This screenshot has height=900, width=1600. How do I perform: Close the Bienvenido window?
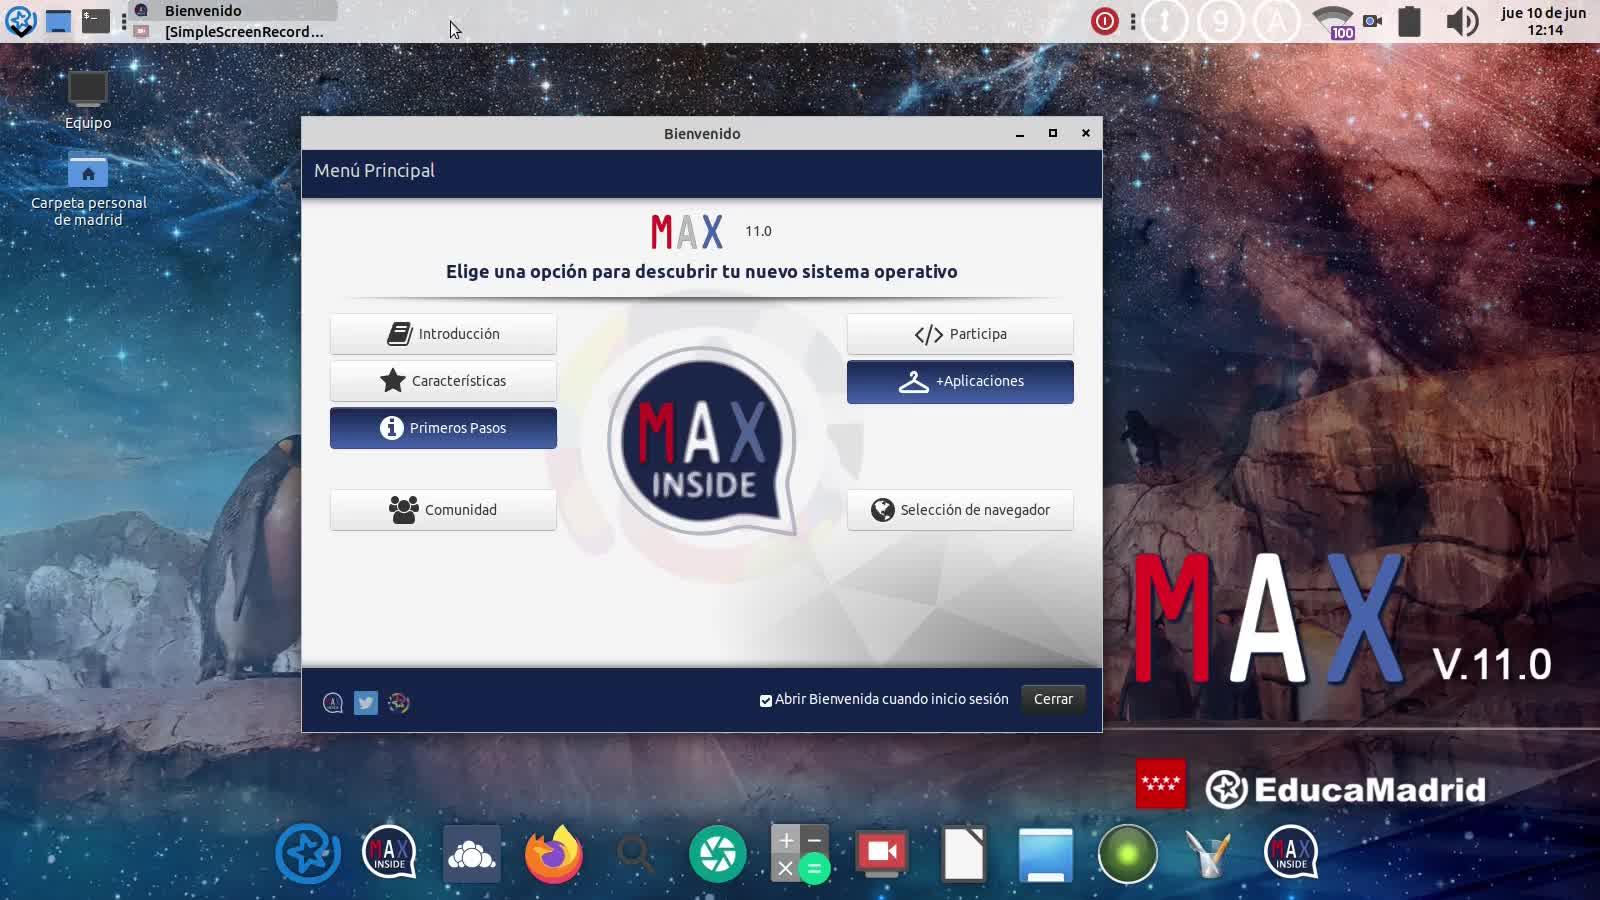[x=1086, y=134]
